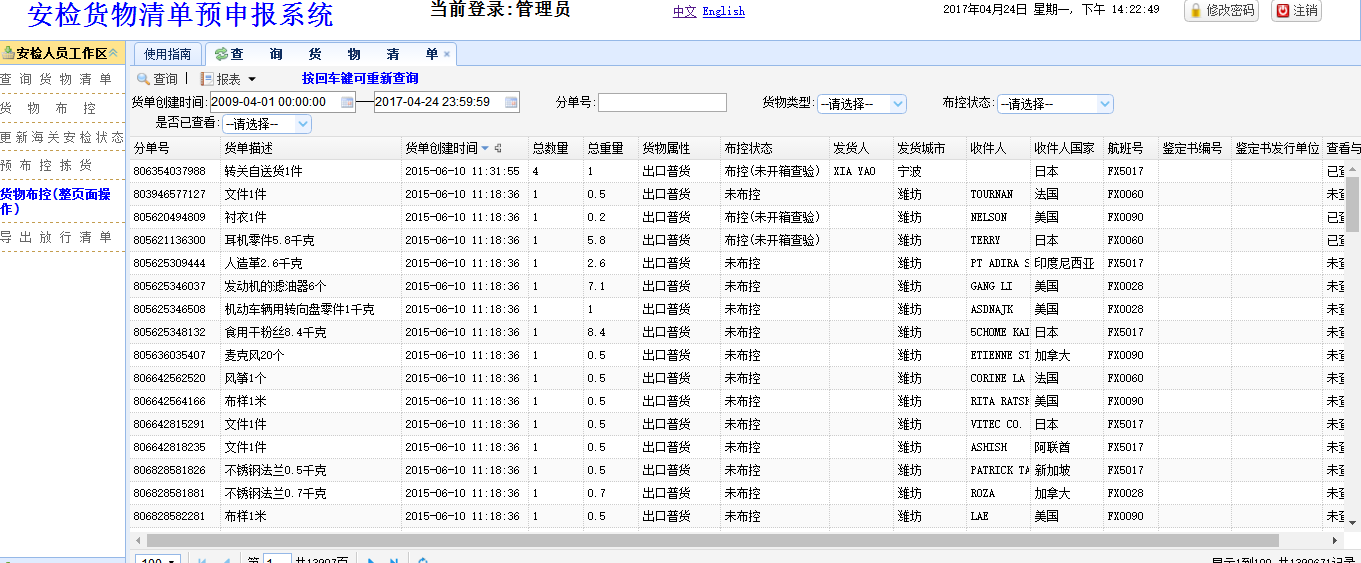Sort by 货单创建时间 using the header arrow
Screen dimensions: 1361x563
click(x=485, y=148)
